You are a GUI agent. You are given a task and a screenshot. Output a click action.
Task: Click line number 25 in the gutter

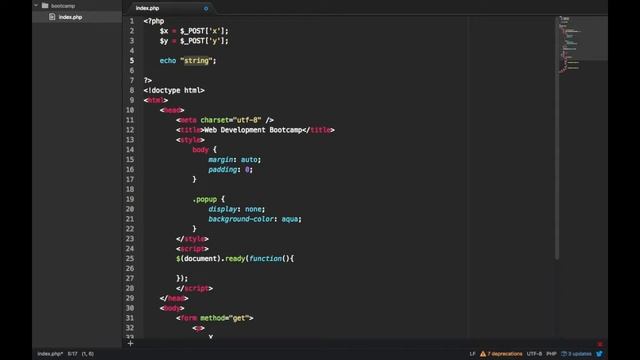129,259
